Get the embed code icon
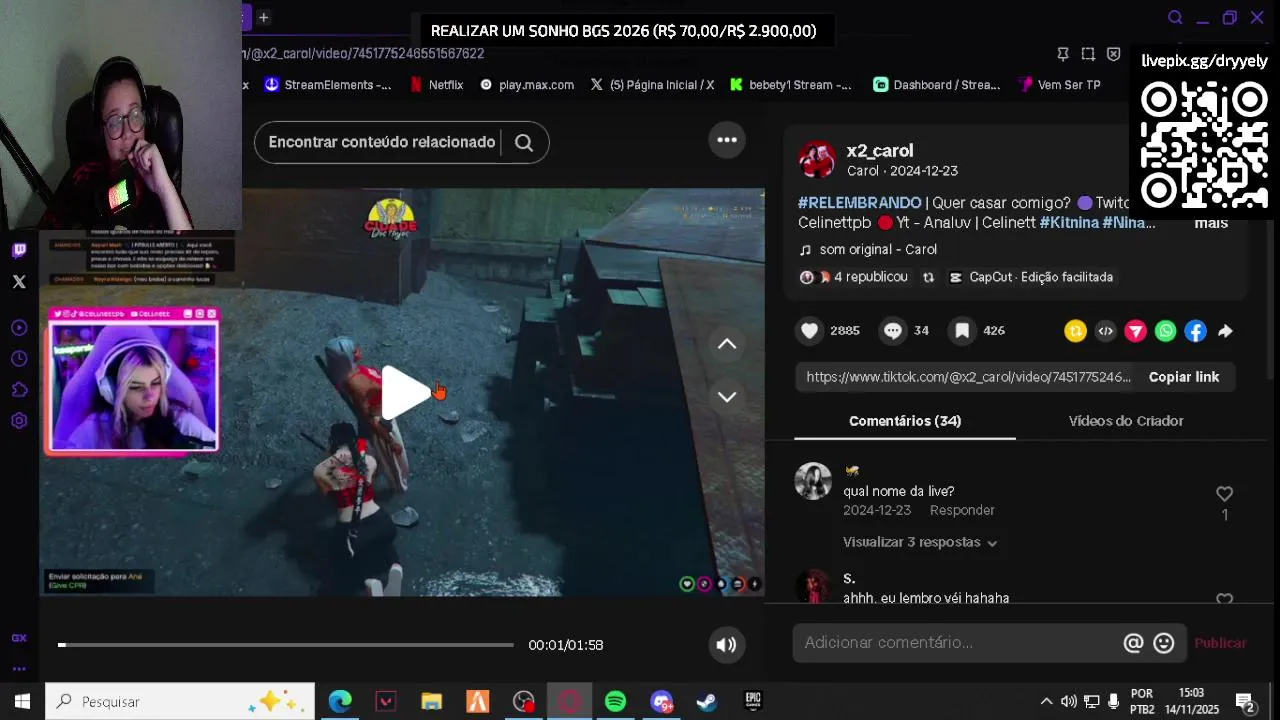The image size is (1280, 720). tap(1105, 331)
